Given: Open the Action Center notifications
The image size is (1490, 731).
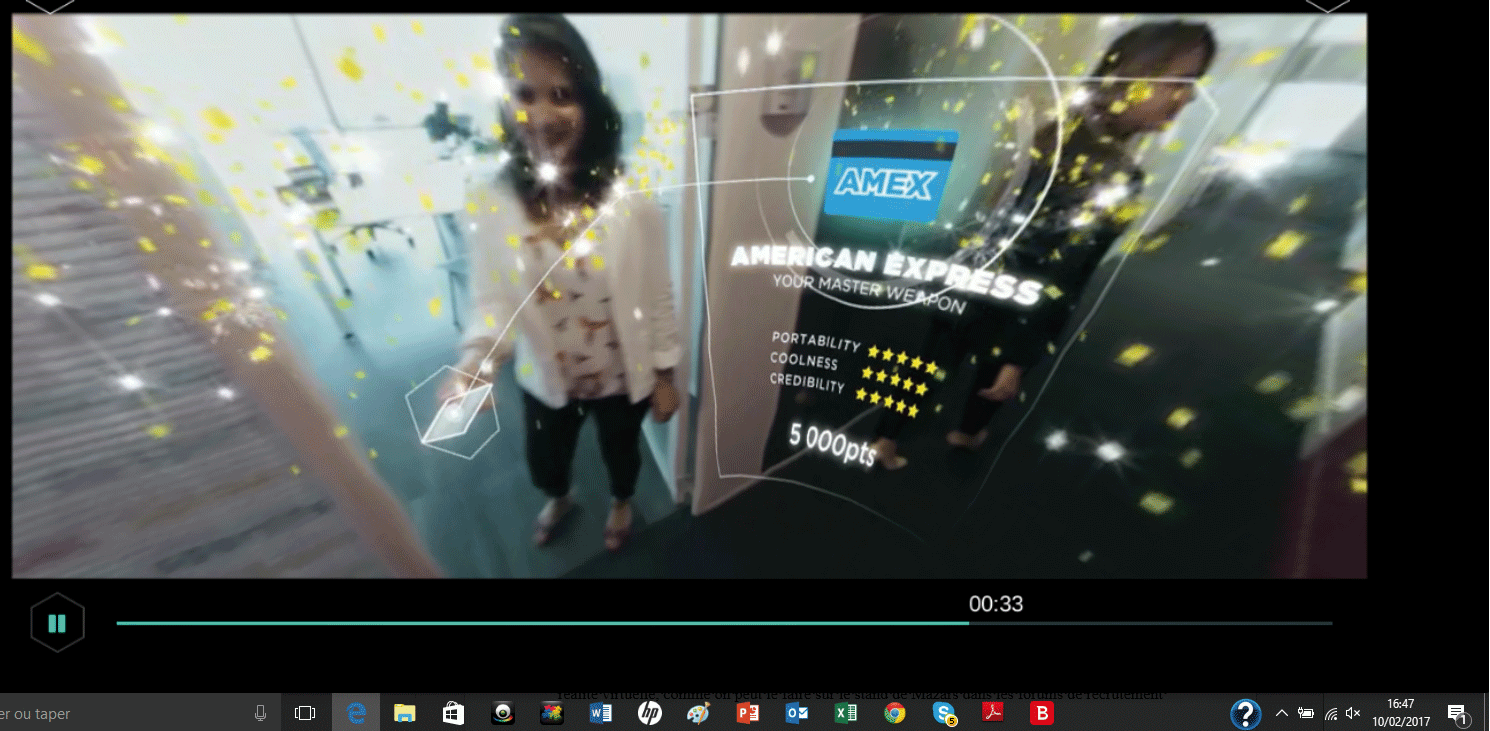Looking at the screenshot, I should click(1457, 713).
